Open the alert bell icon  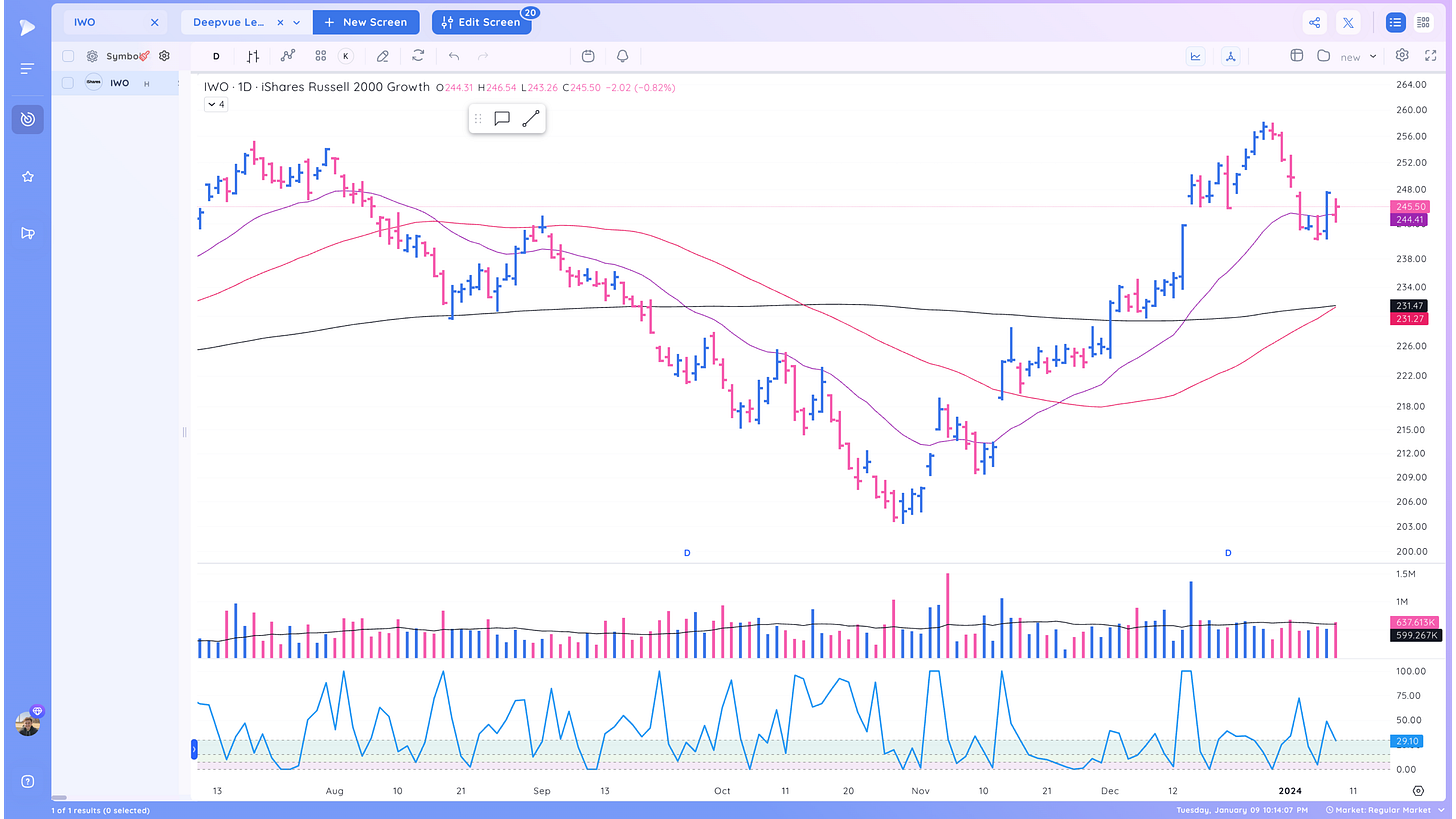[x=623, y=56]
